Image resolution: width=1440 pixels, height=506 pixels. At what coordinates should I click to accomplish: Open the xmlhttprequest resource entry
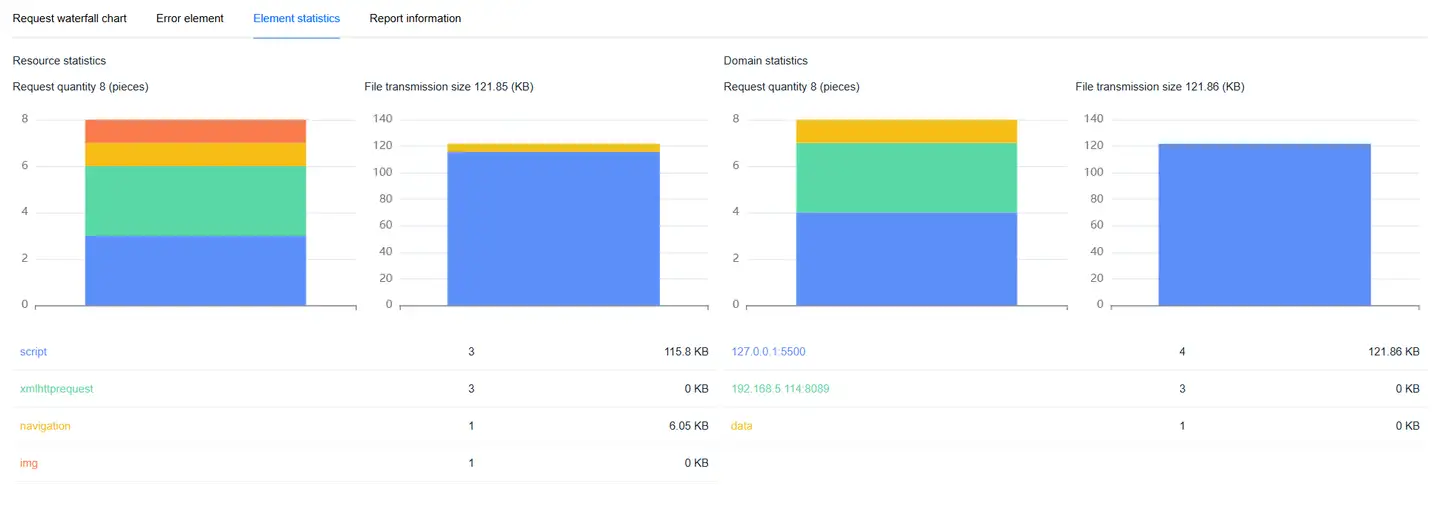click(56, 389)
